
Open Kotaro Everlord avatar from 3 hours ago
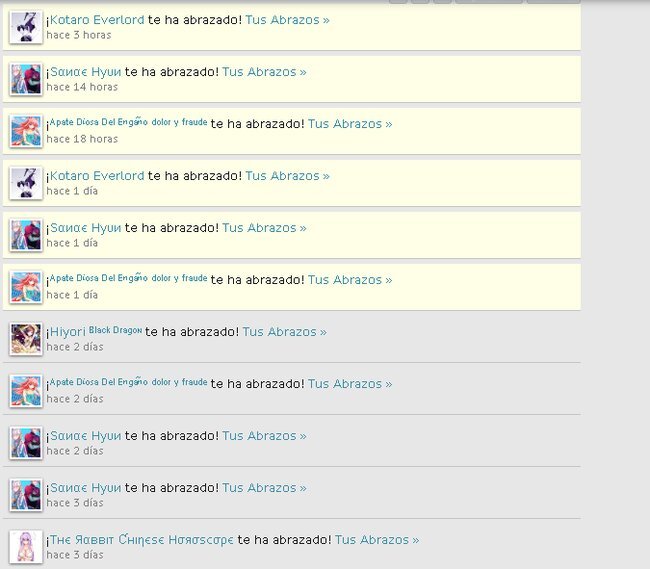(26, 27)
